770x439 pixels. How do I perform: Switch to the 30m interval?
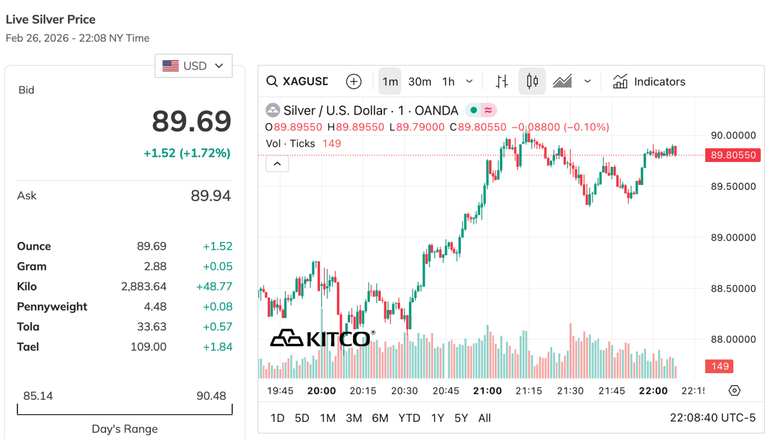pyautogui.click(x=420, y=82)
